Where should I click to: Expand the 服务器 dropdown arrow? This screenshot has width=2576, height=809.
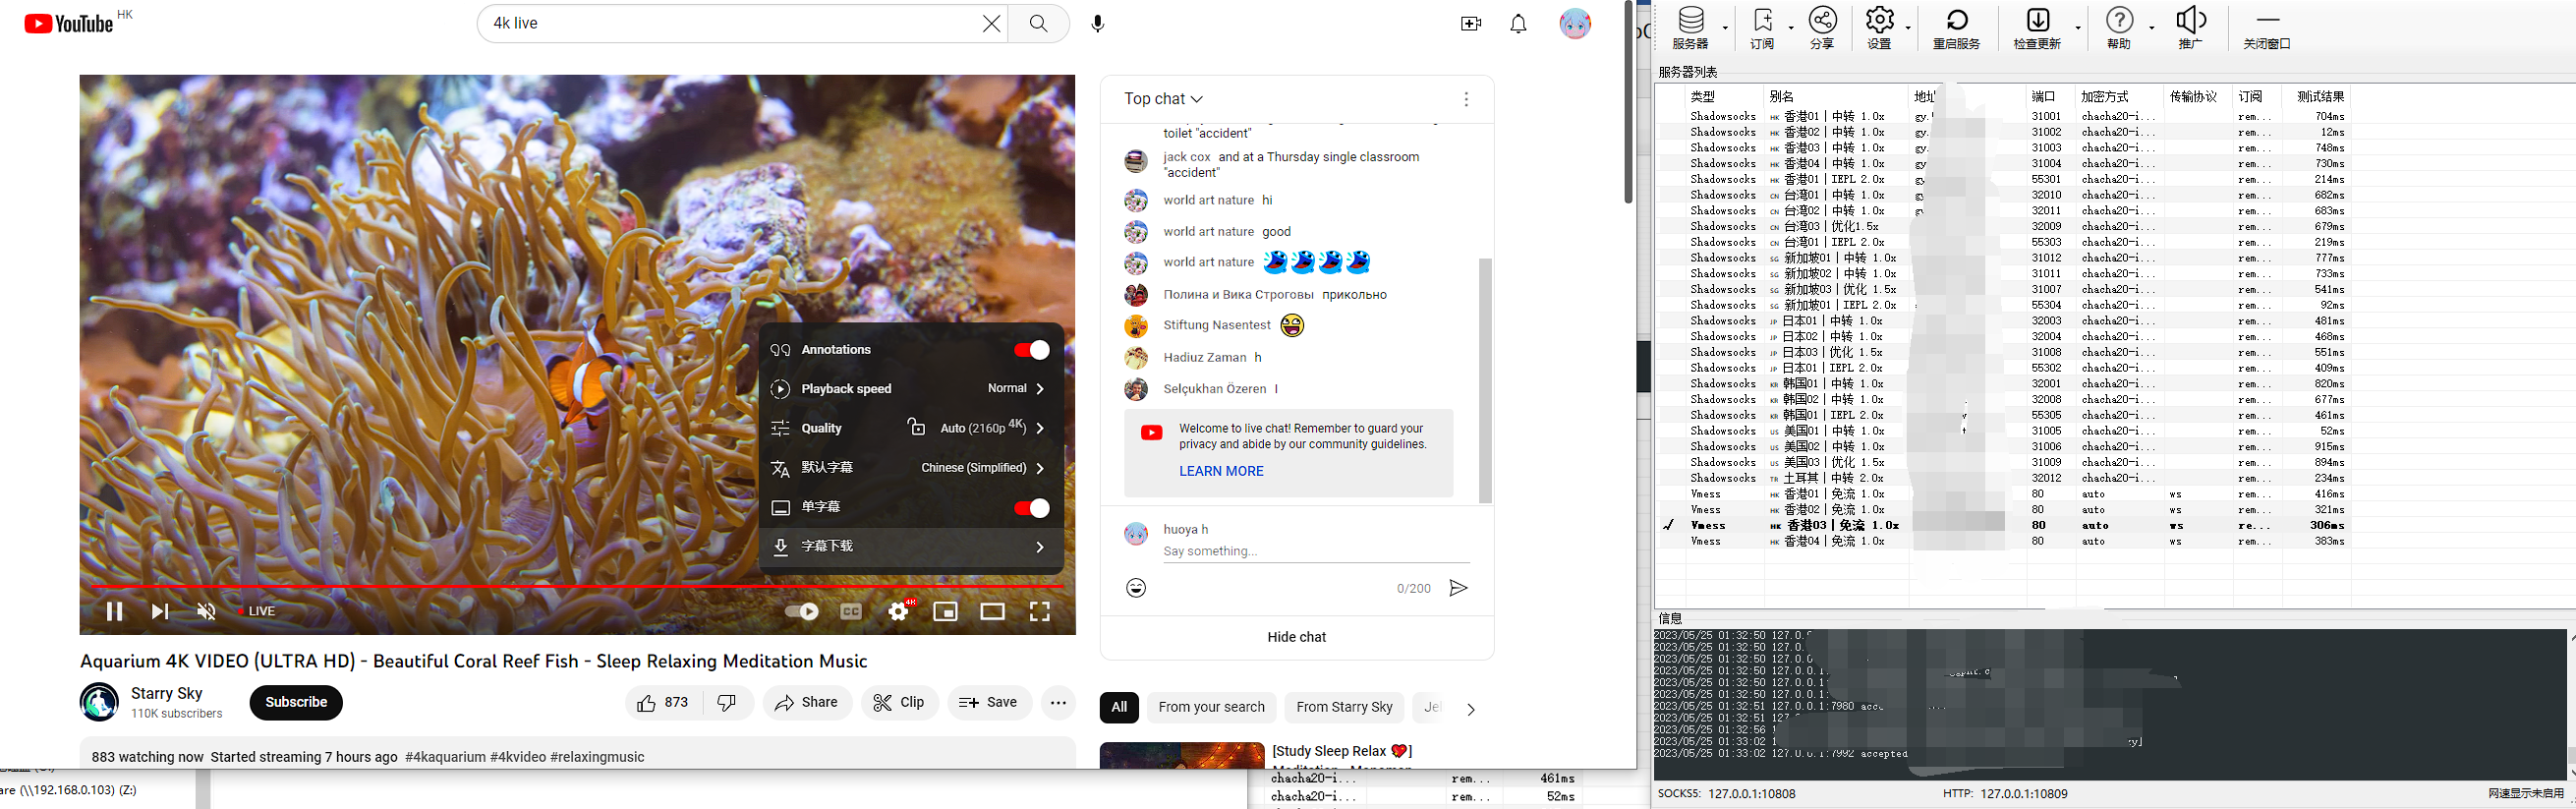click(x=1725, y=28)
